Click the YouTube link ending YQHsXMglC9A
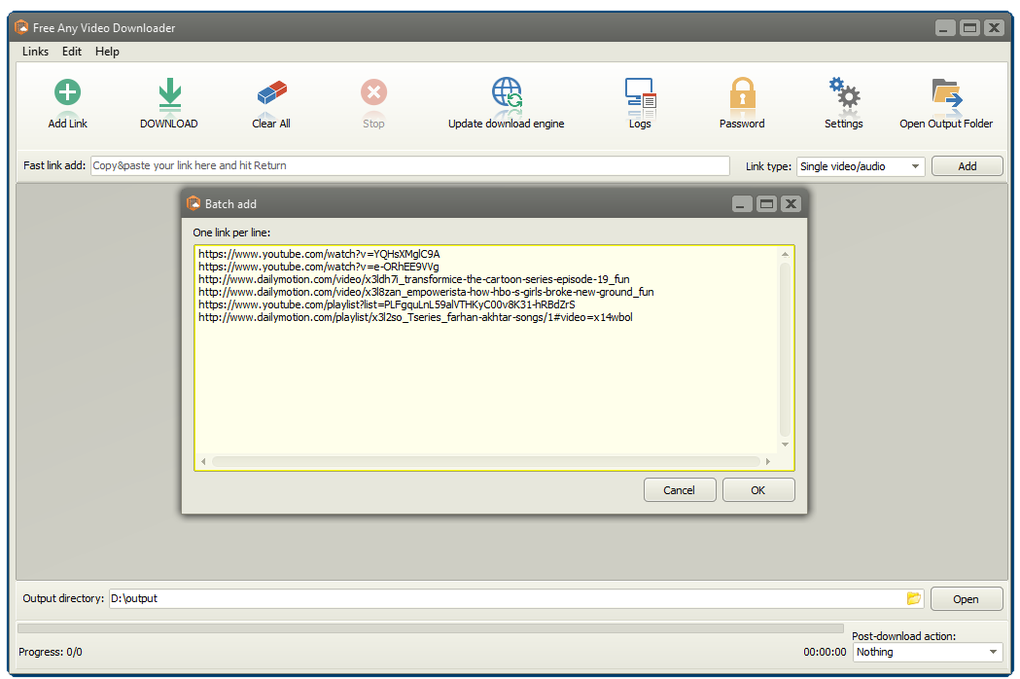 coord(319,254)
